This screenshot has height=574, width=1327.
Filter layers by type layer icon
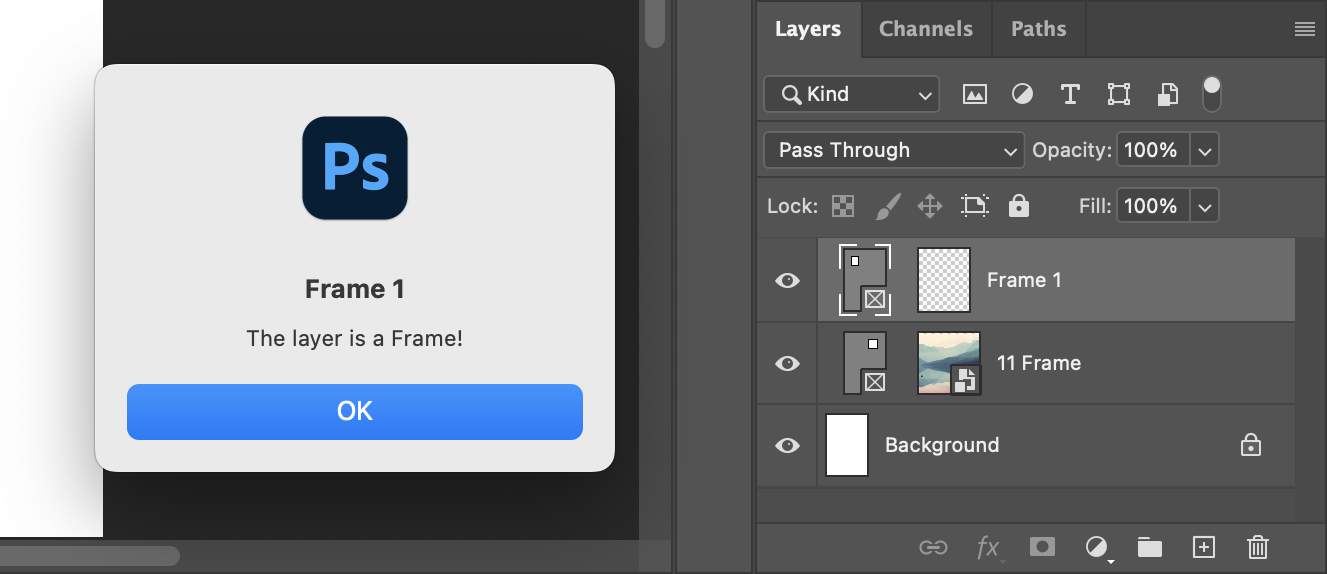coord(1070,94)
